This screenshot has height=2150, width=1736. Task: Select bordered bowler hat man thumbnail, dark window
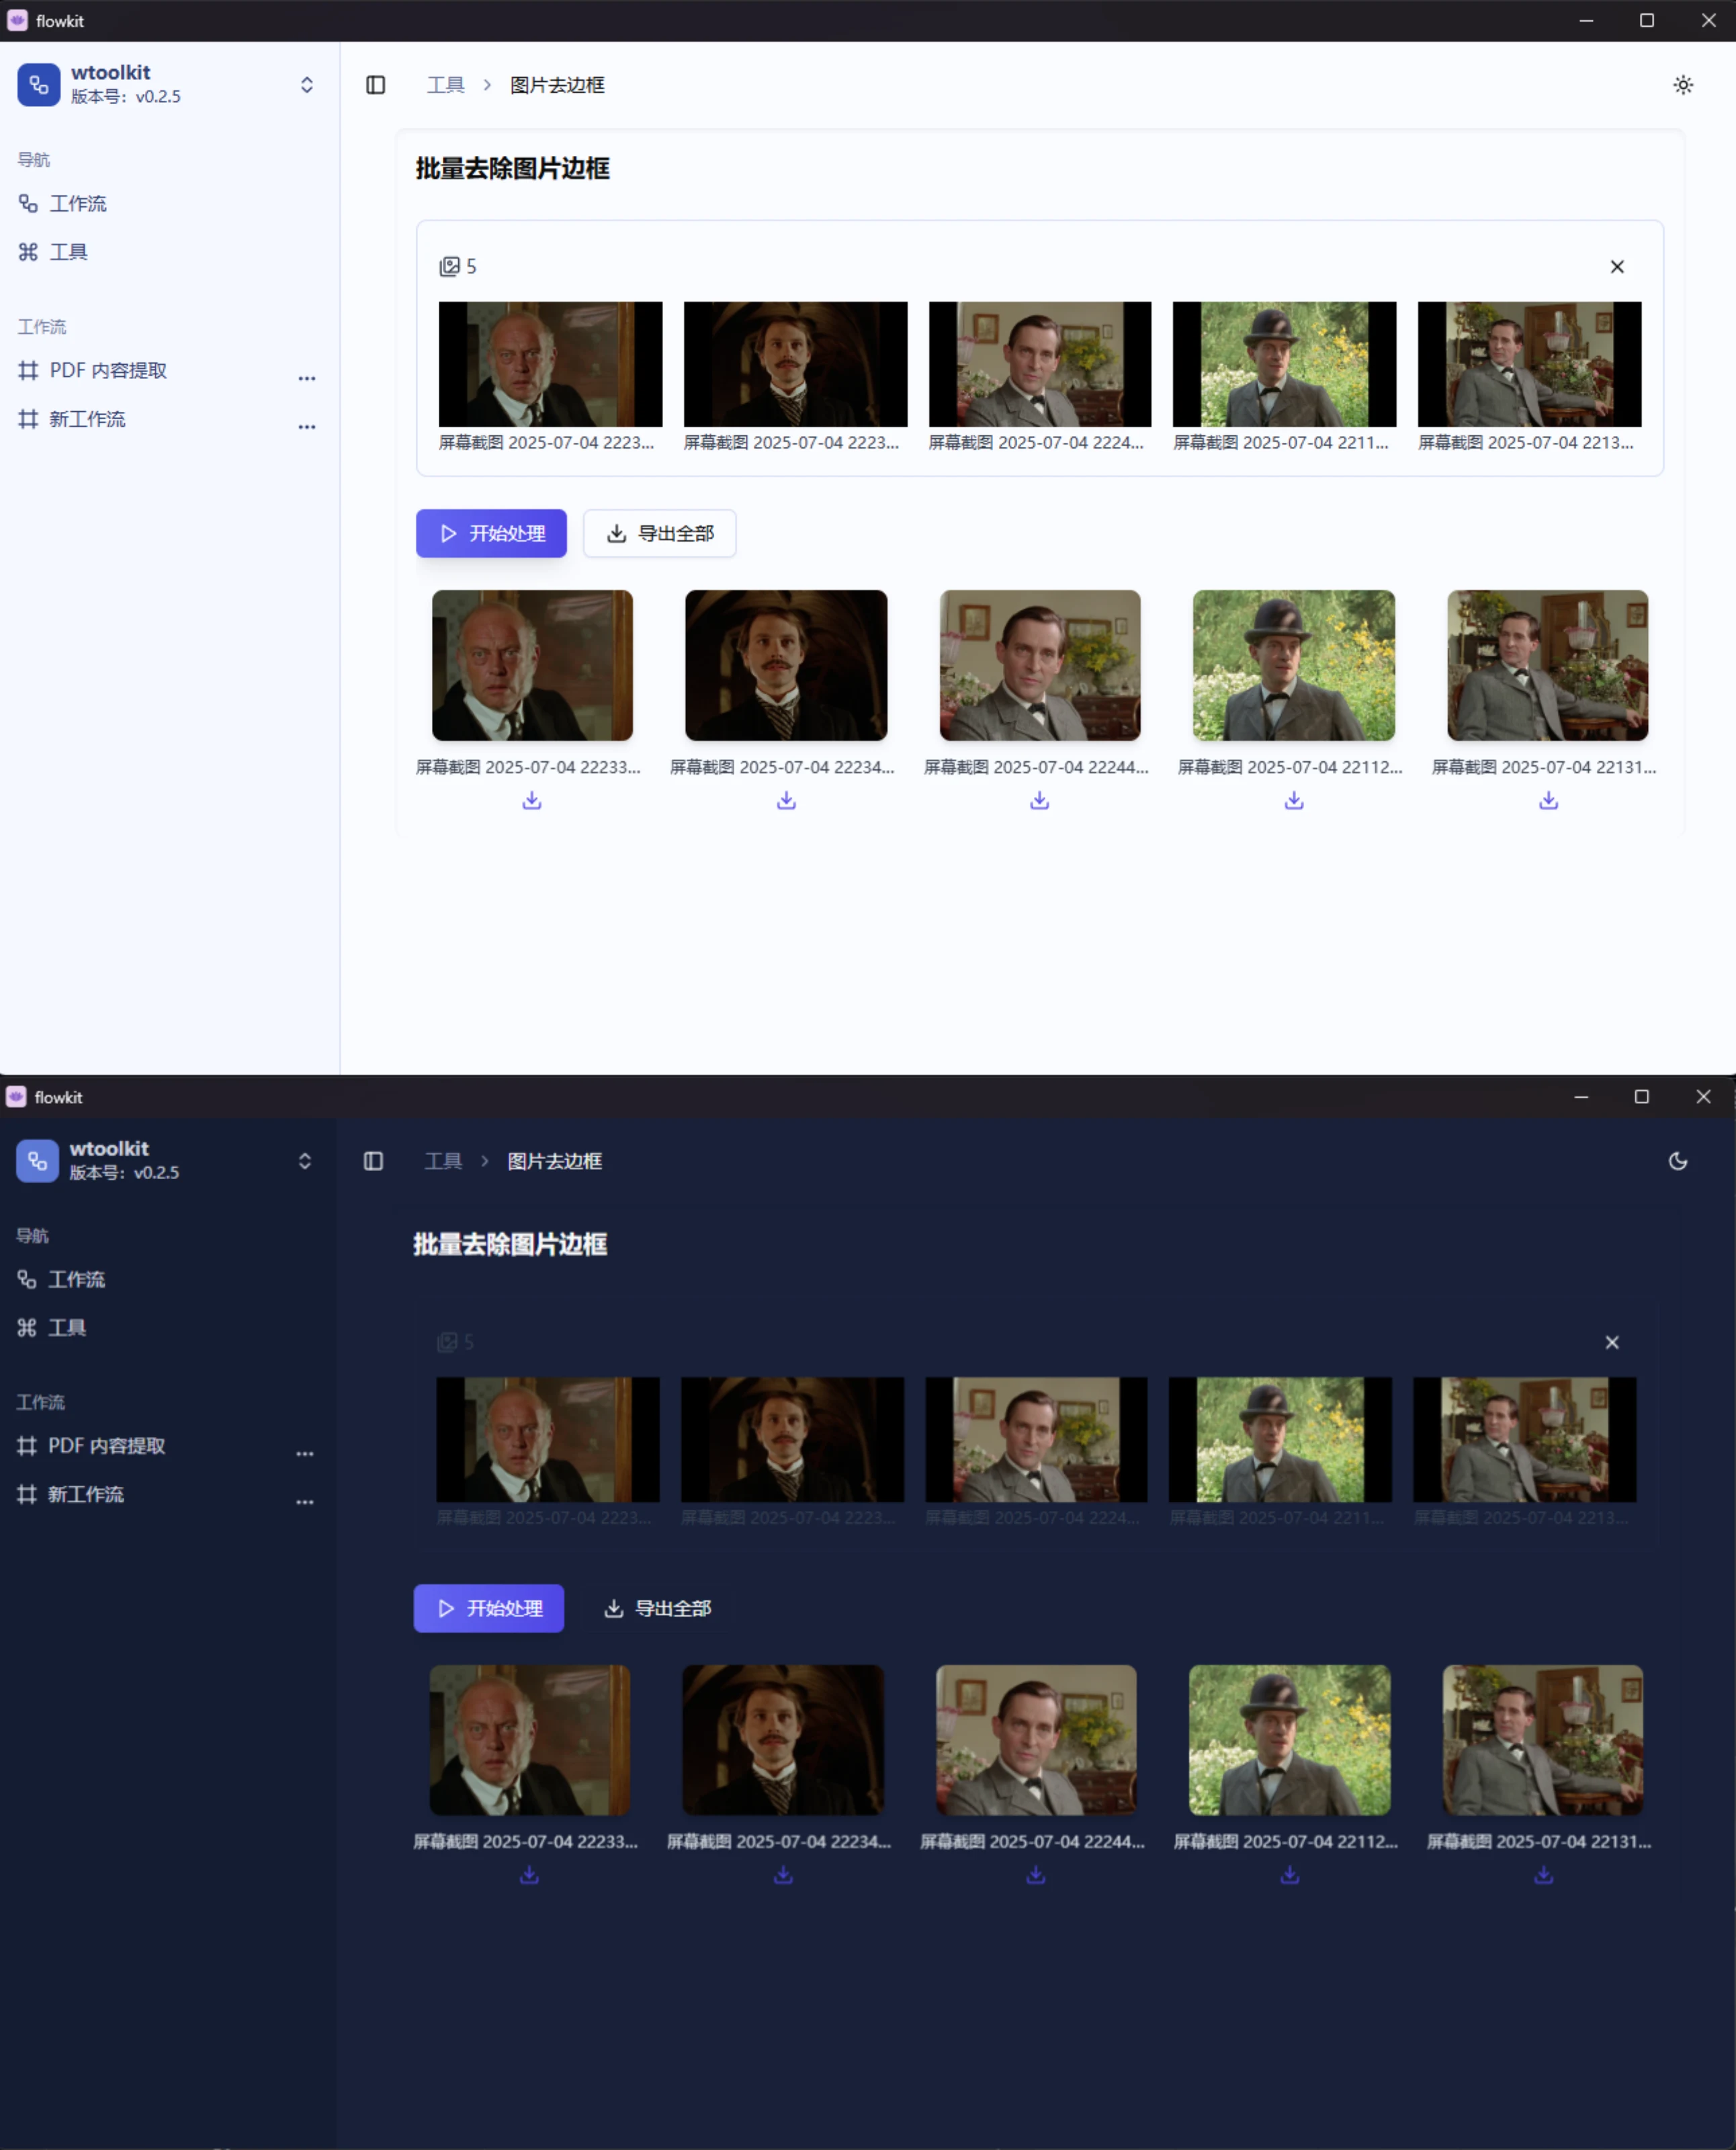1280,1439
